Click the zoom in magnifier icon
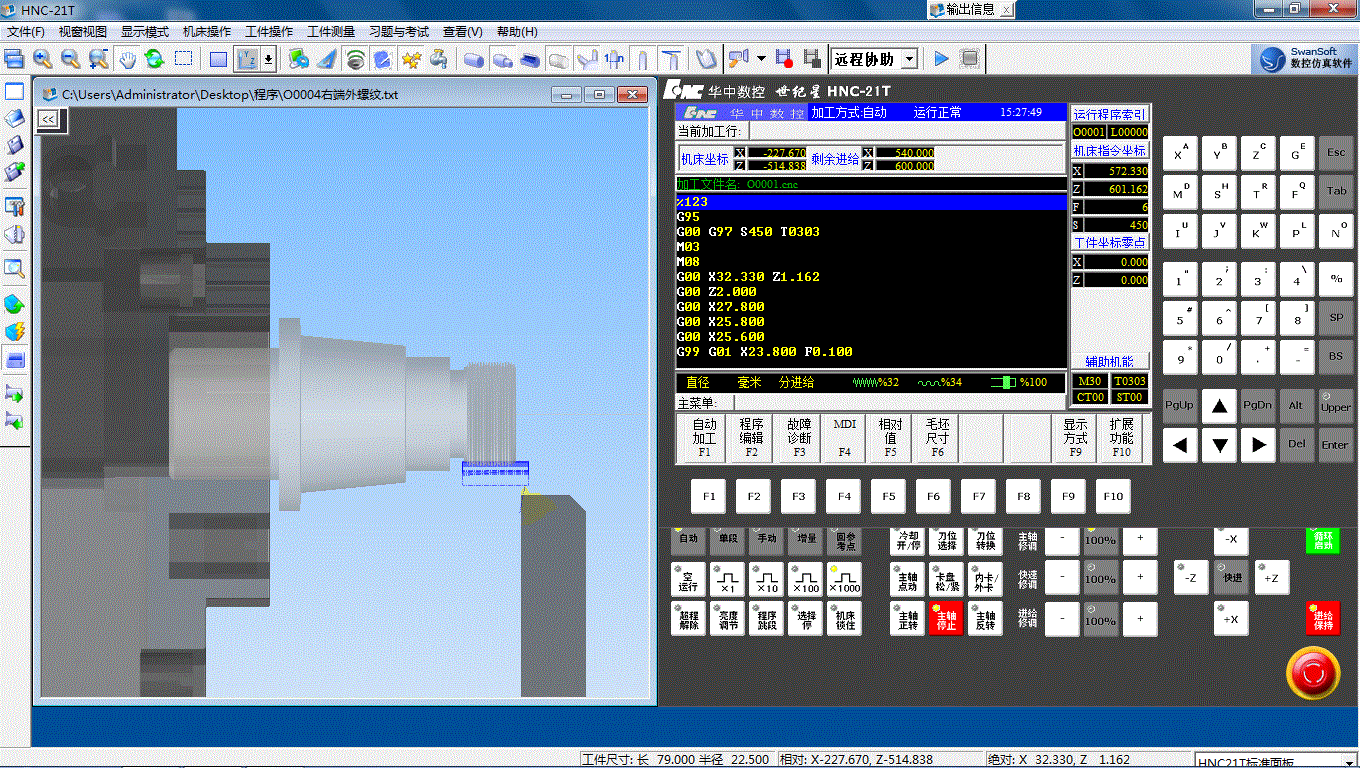This screenshot has height=768, width=1360. [x=42, y=59]
